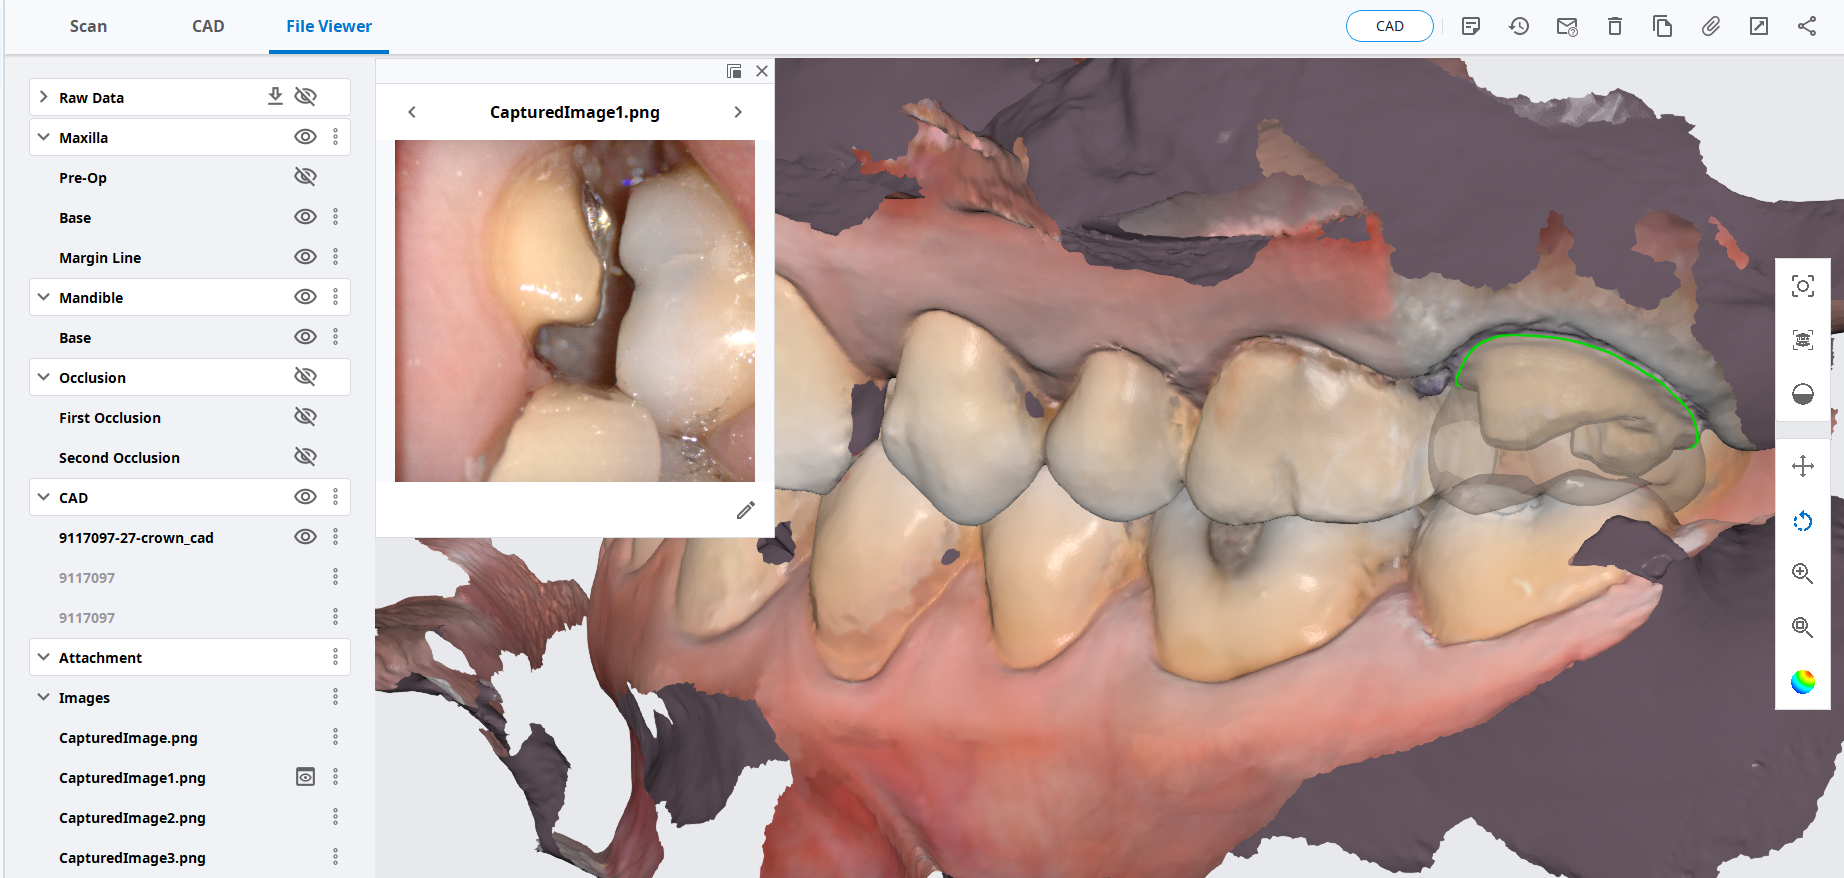Click the open-in-new-window icon

(1759, 26)
